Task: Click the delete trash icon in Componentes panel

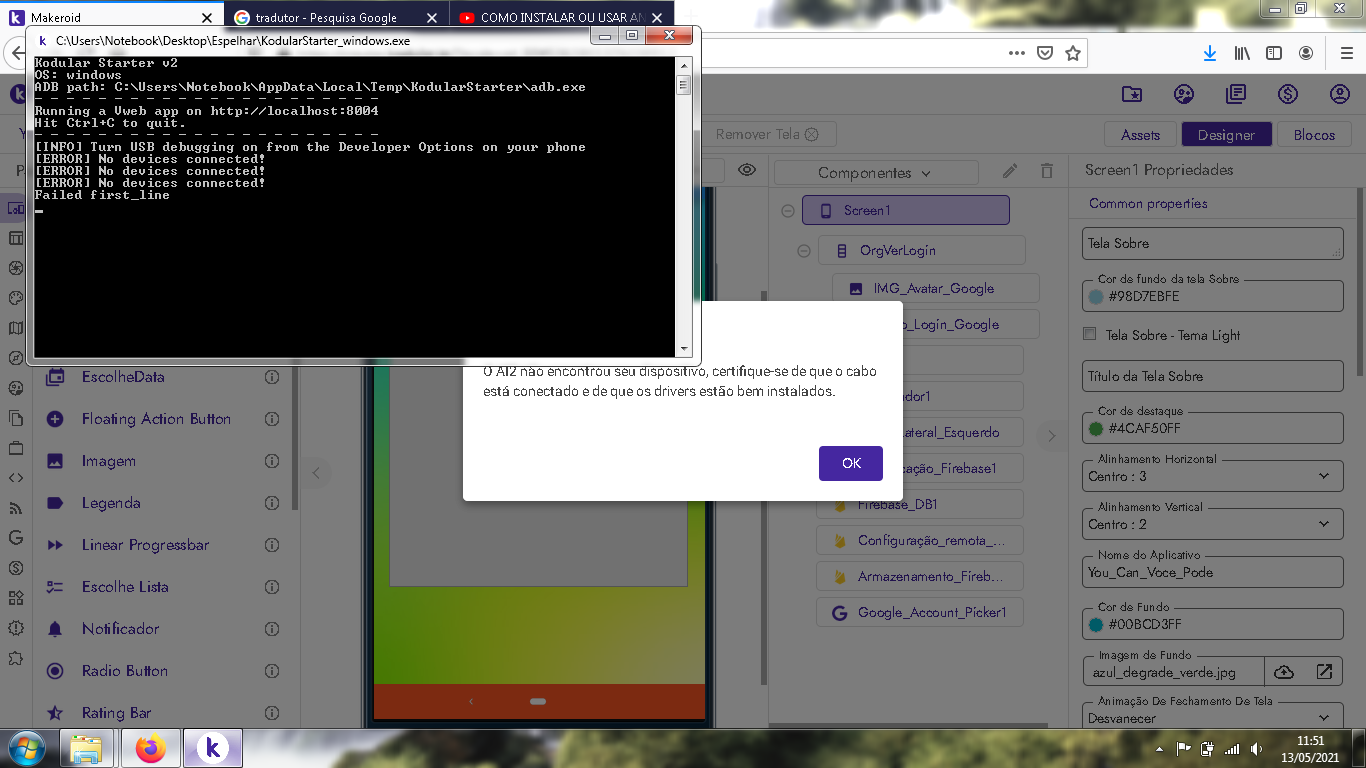Action: click(1046, 172)
